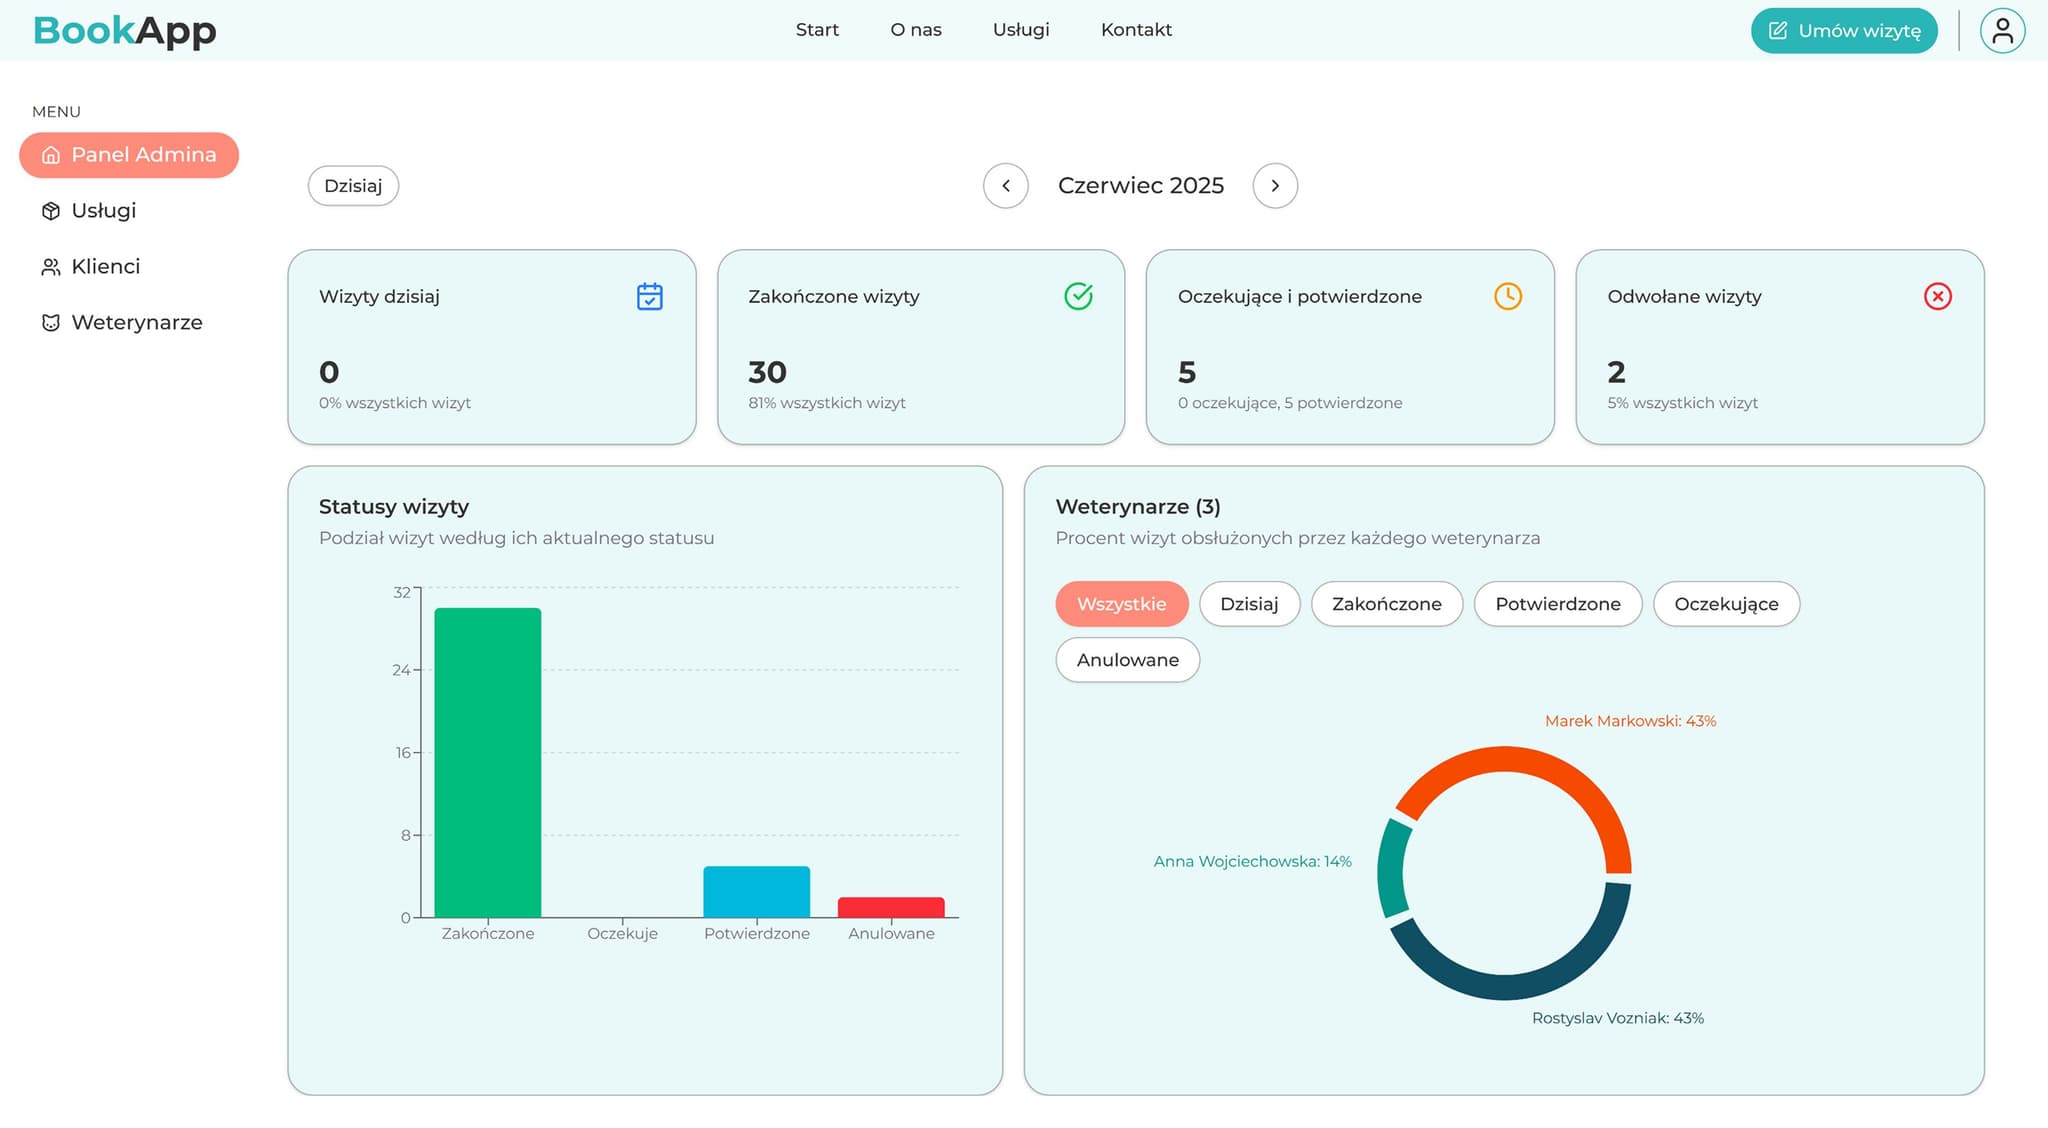Image resolution: width=2048 pixels, height=1128 pixels.
Task: Click the calendar icon on Wizyty dzisiaj card
Action: (650, 296)
